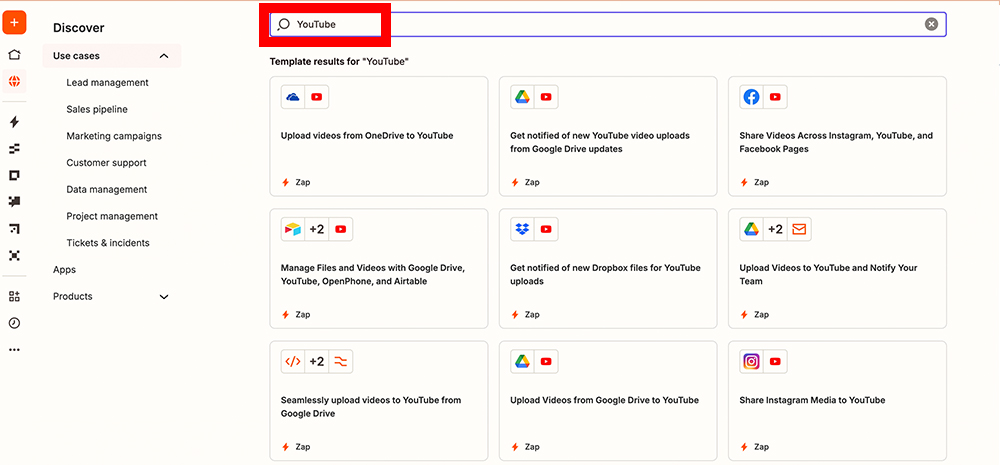
Task: Click the Discover heading
Action: click(78, 28)
